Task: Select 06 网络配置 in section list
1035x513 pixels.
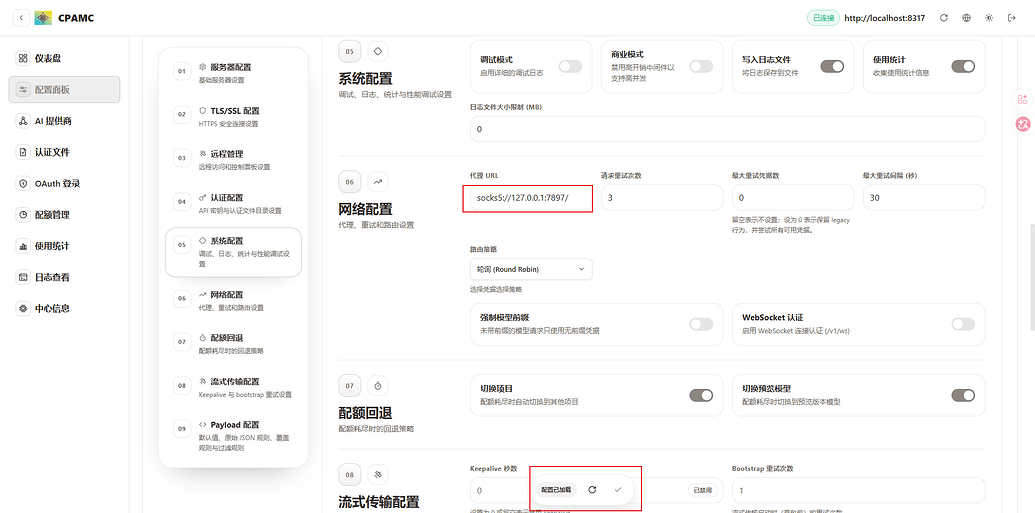Action: 233,300
